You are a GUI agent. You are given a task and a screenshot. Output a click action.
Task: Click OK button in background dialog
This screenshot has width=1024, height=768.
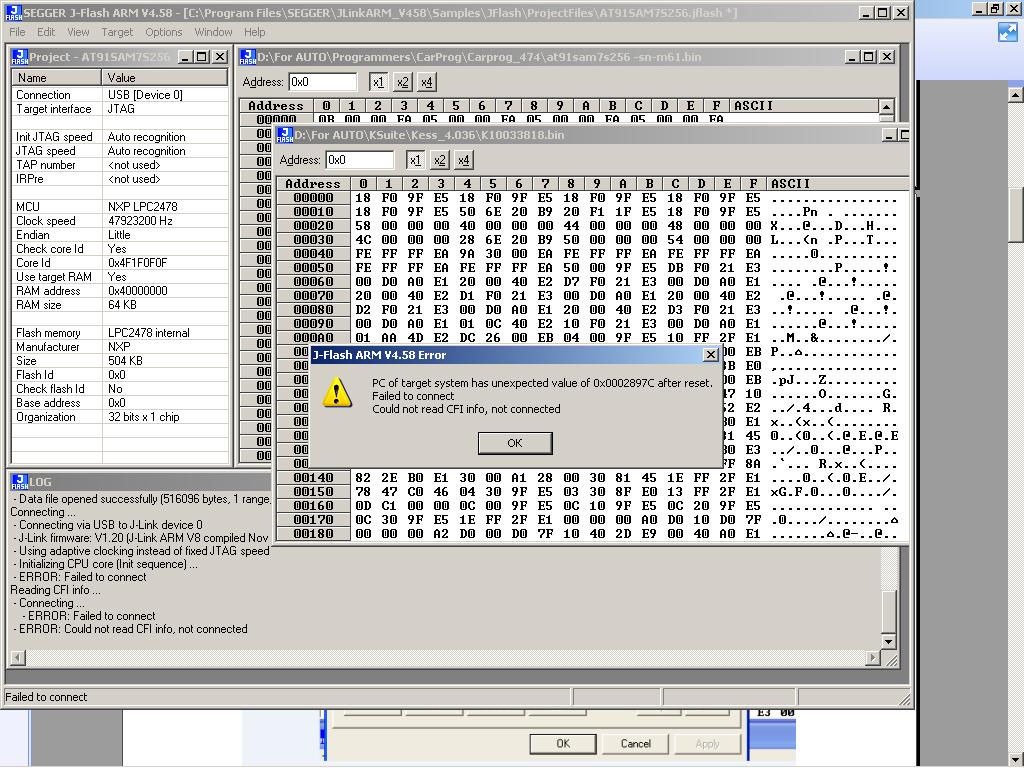pyautogui.click(x=563, y=744)
